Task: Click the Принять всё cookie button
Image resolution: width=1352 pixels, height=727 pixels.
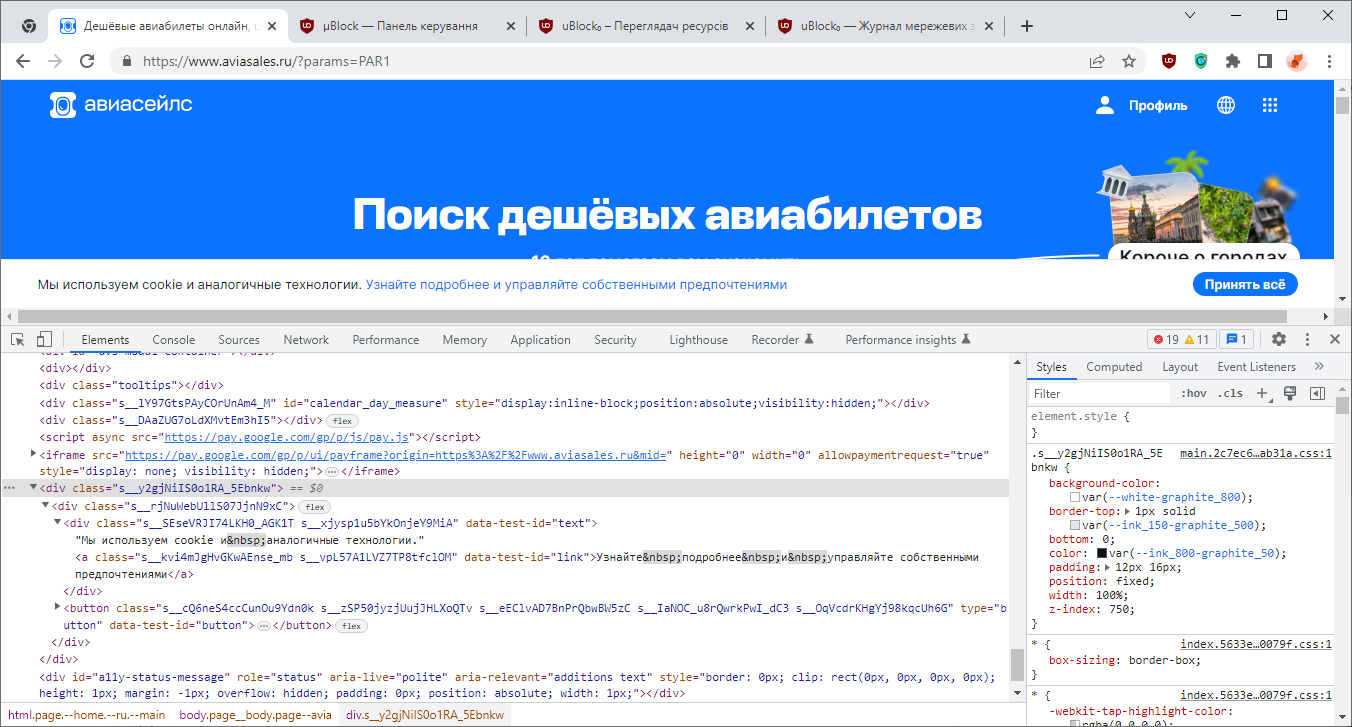Action: [1244, 284]
